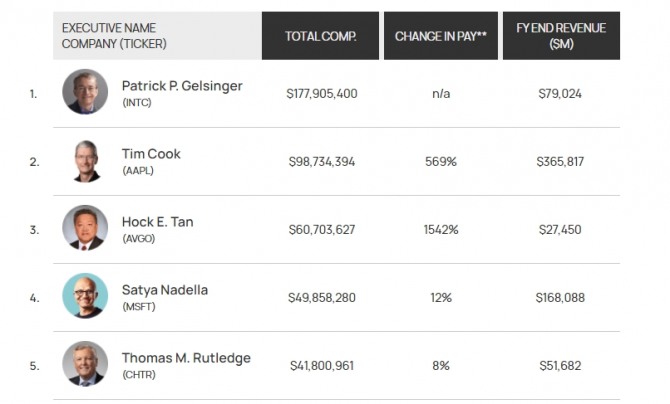
Task: Open the Thomas M. Rutledge name link
Action: click(x=186, y=358)
